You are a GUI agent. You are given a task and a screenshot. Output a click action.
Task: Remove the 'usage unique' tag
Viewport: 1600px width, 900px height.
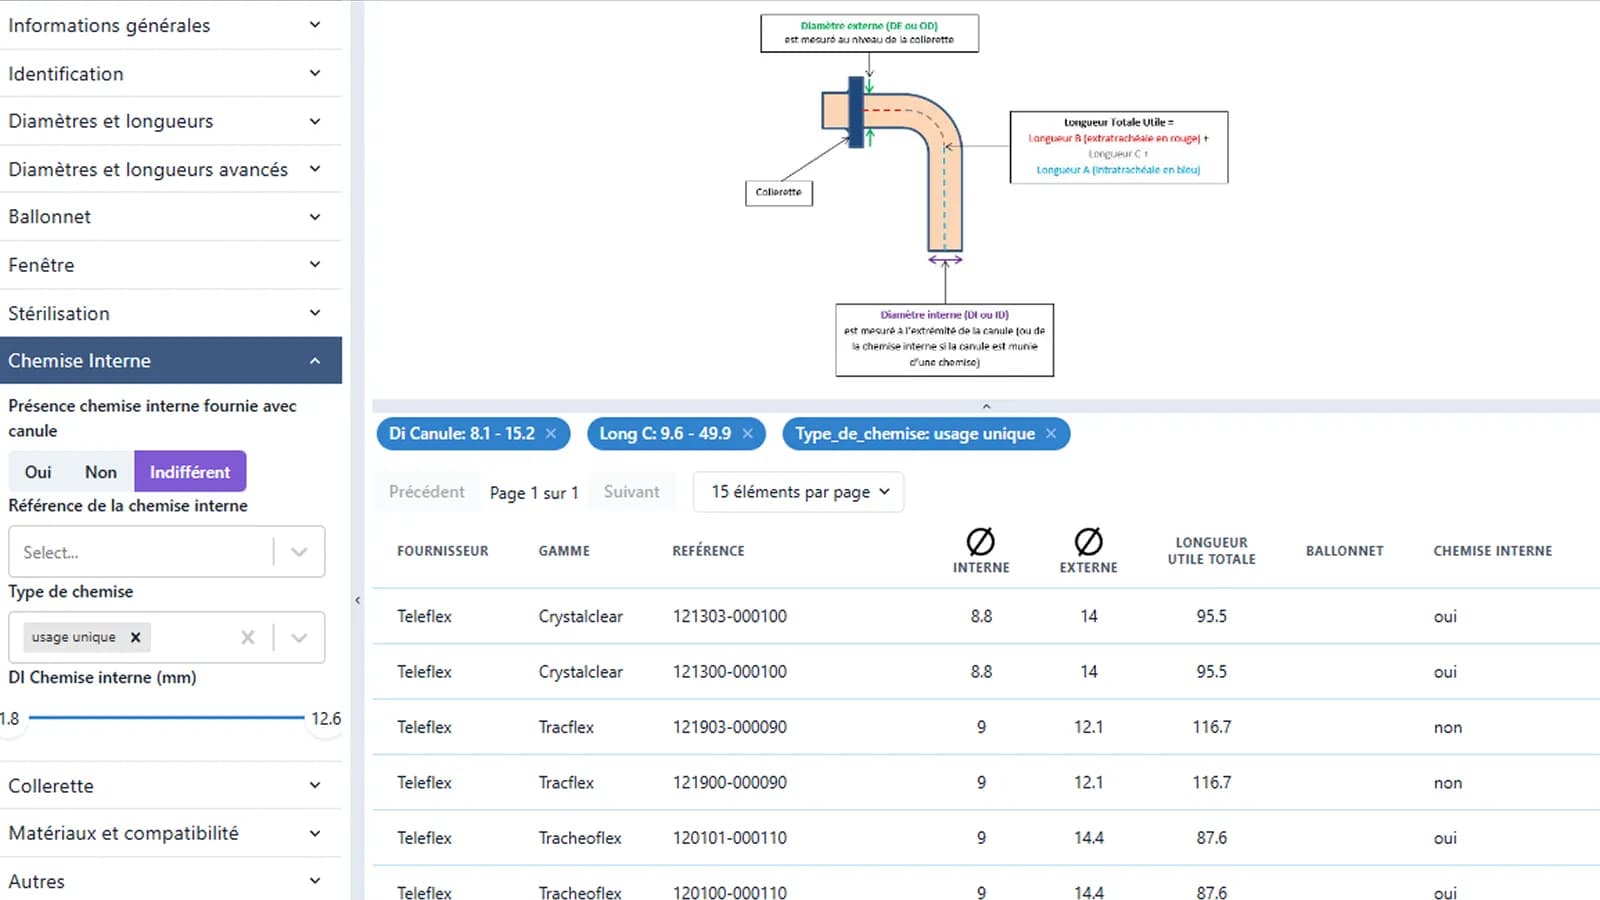tap(135, 637)
